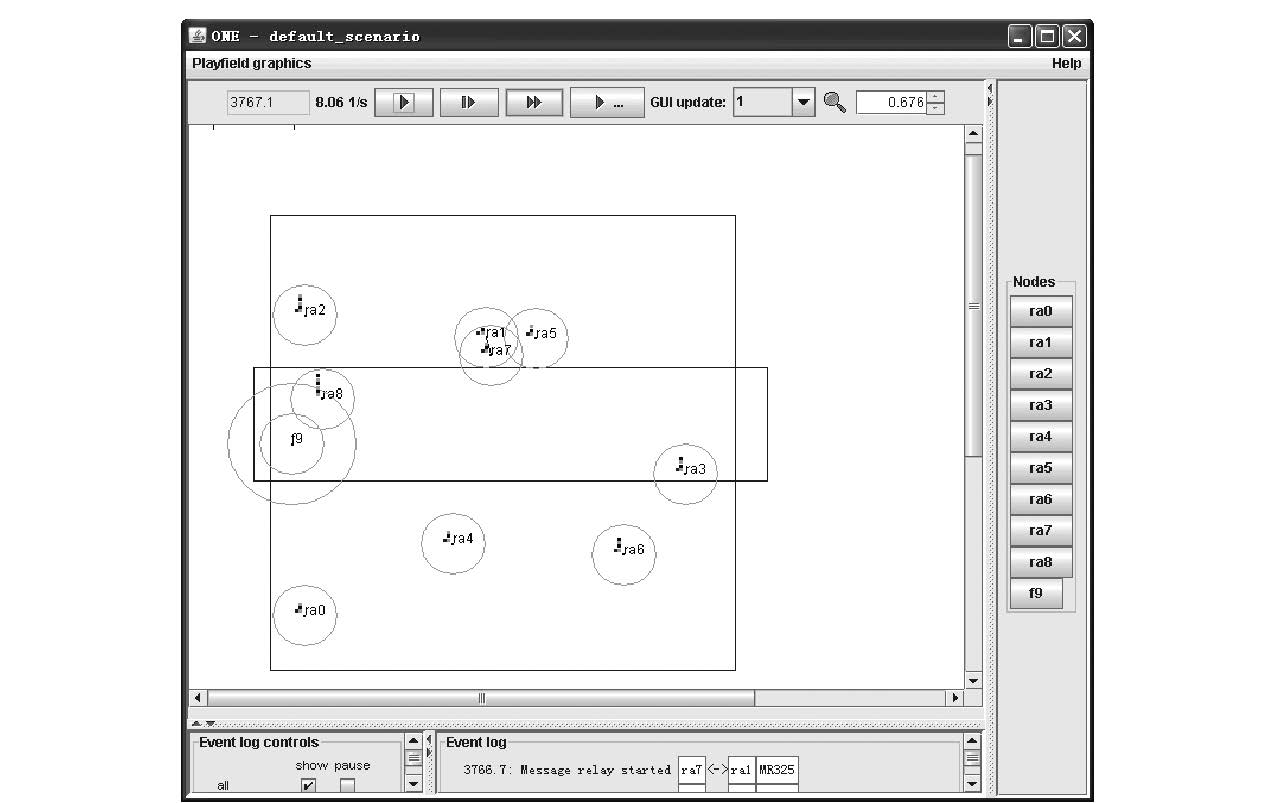
Task: Click the ra3 node on the playfield
Action: coord(686,469)
